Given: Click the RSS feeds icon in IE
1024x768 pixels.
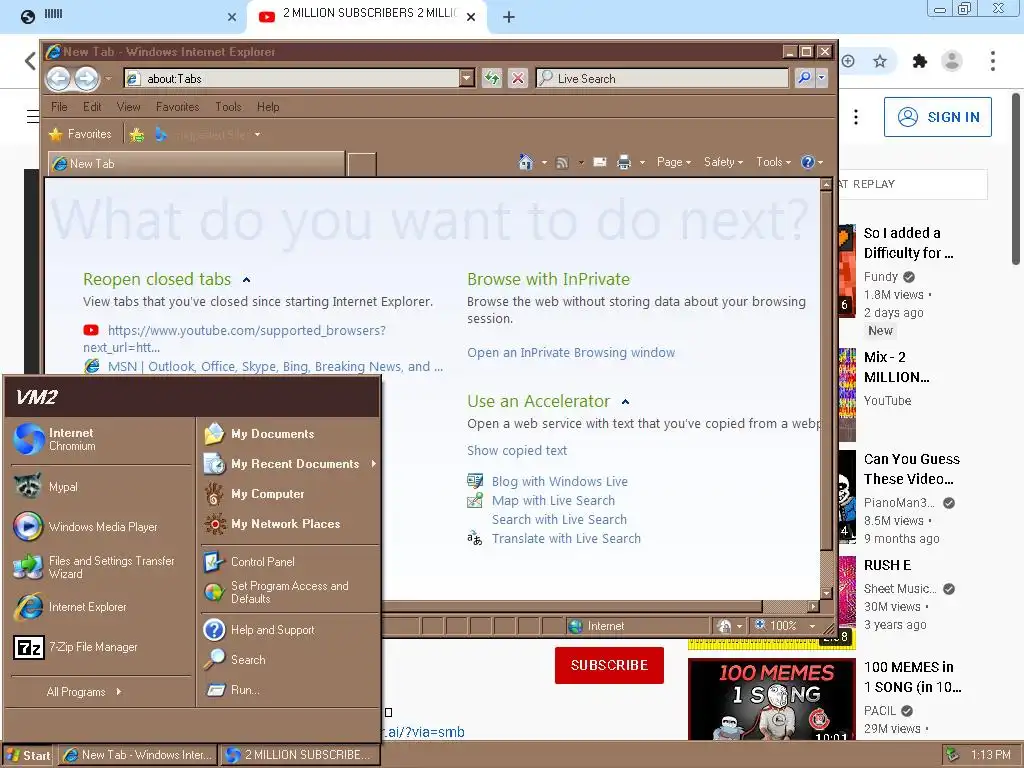Looking at the screenshot, I should tap(562, 163).
